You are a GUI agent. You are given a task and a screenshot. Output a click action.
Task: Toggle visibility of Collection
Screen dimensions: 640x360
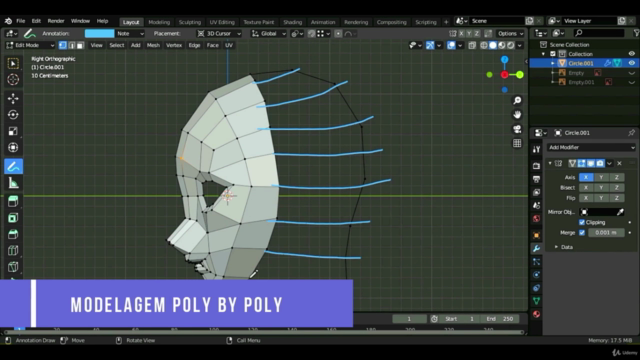(x=631, y=54)
